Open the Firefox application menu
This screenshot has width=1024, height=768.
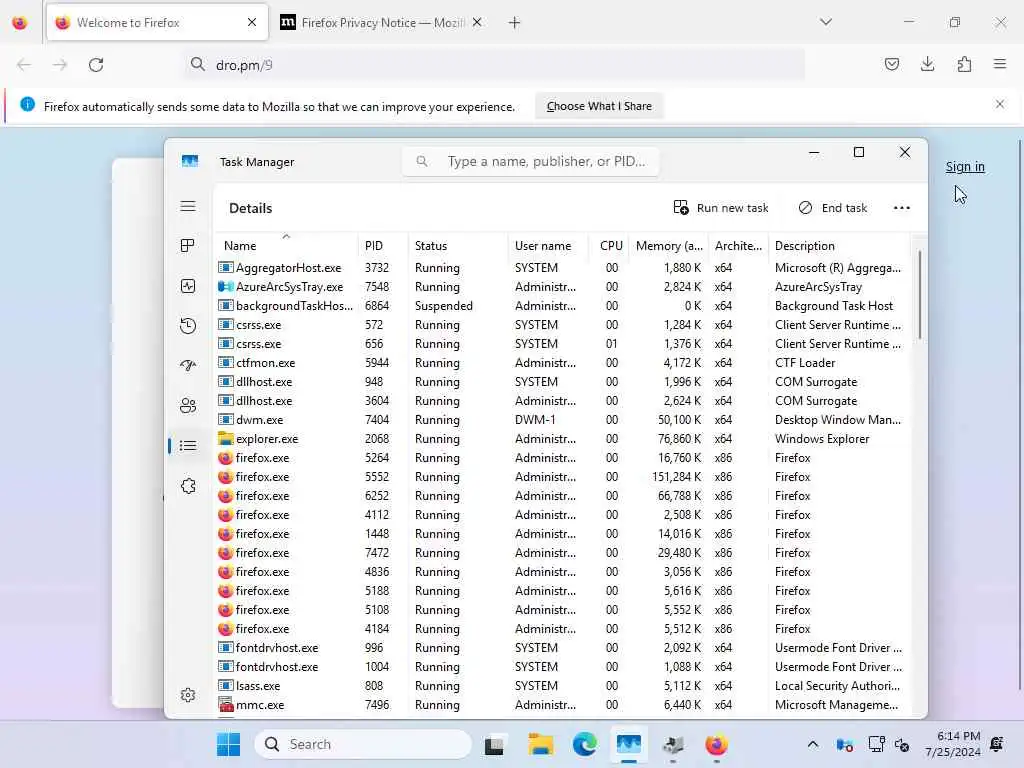(1000, 65)
